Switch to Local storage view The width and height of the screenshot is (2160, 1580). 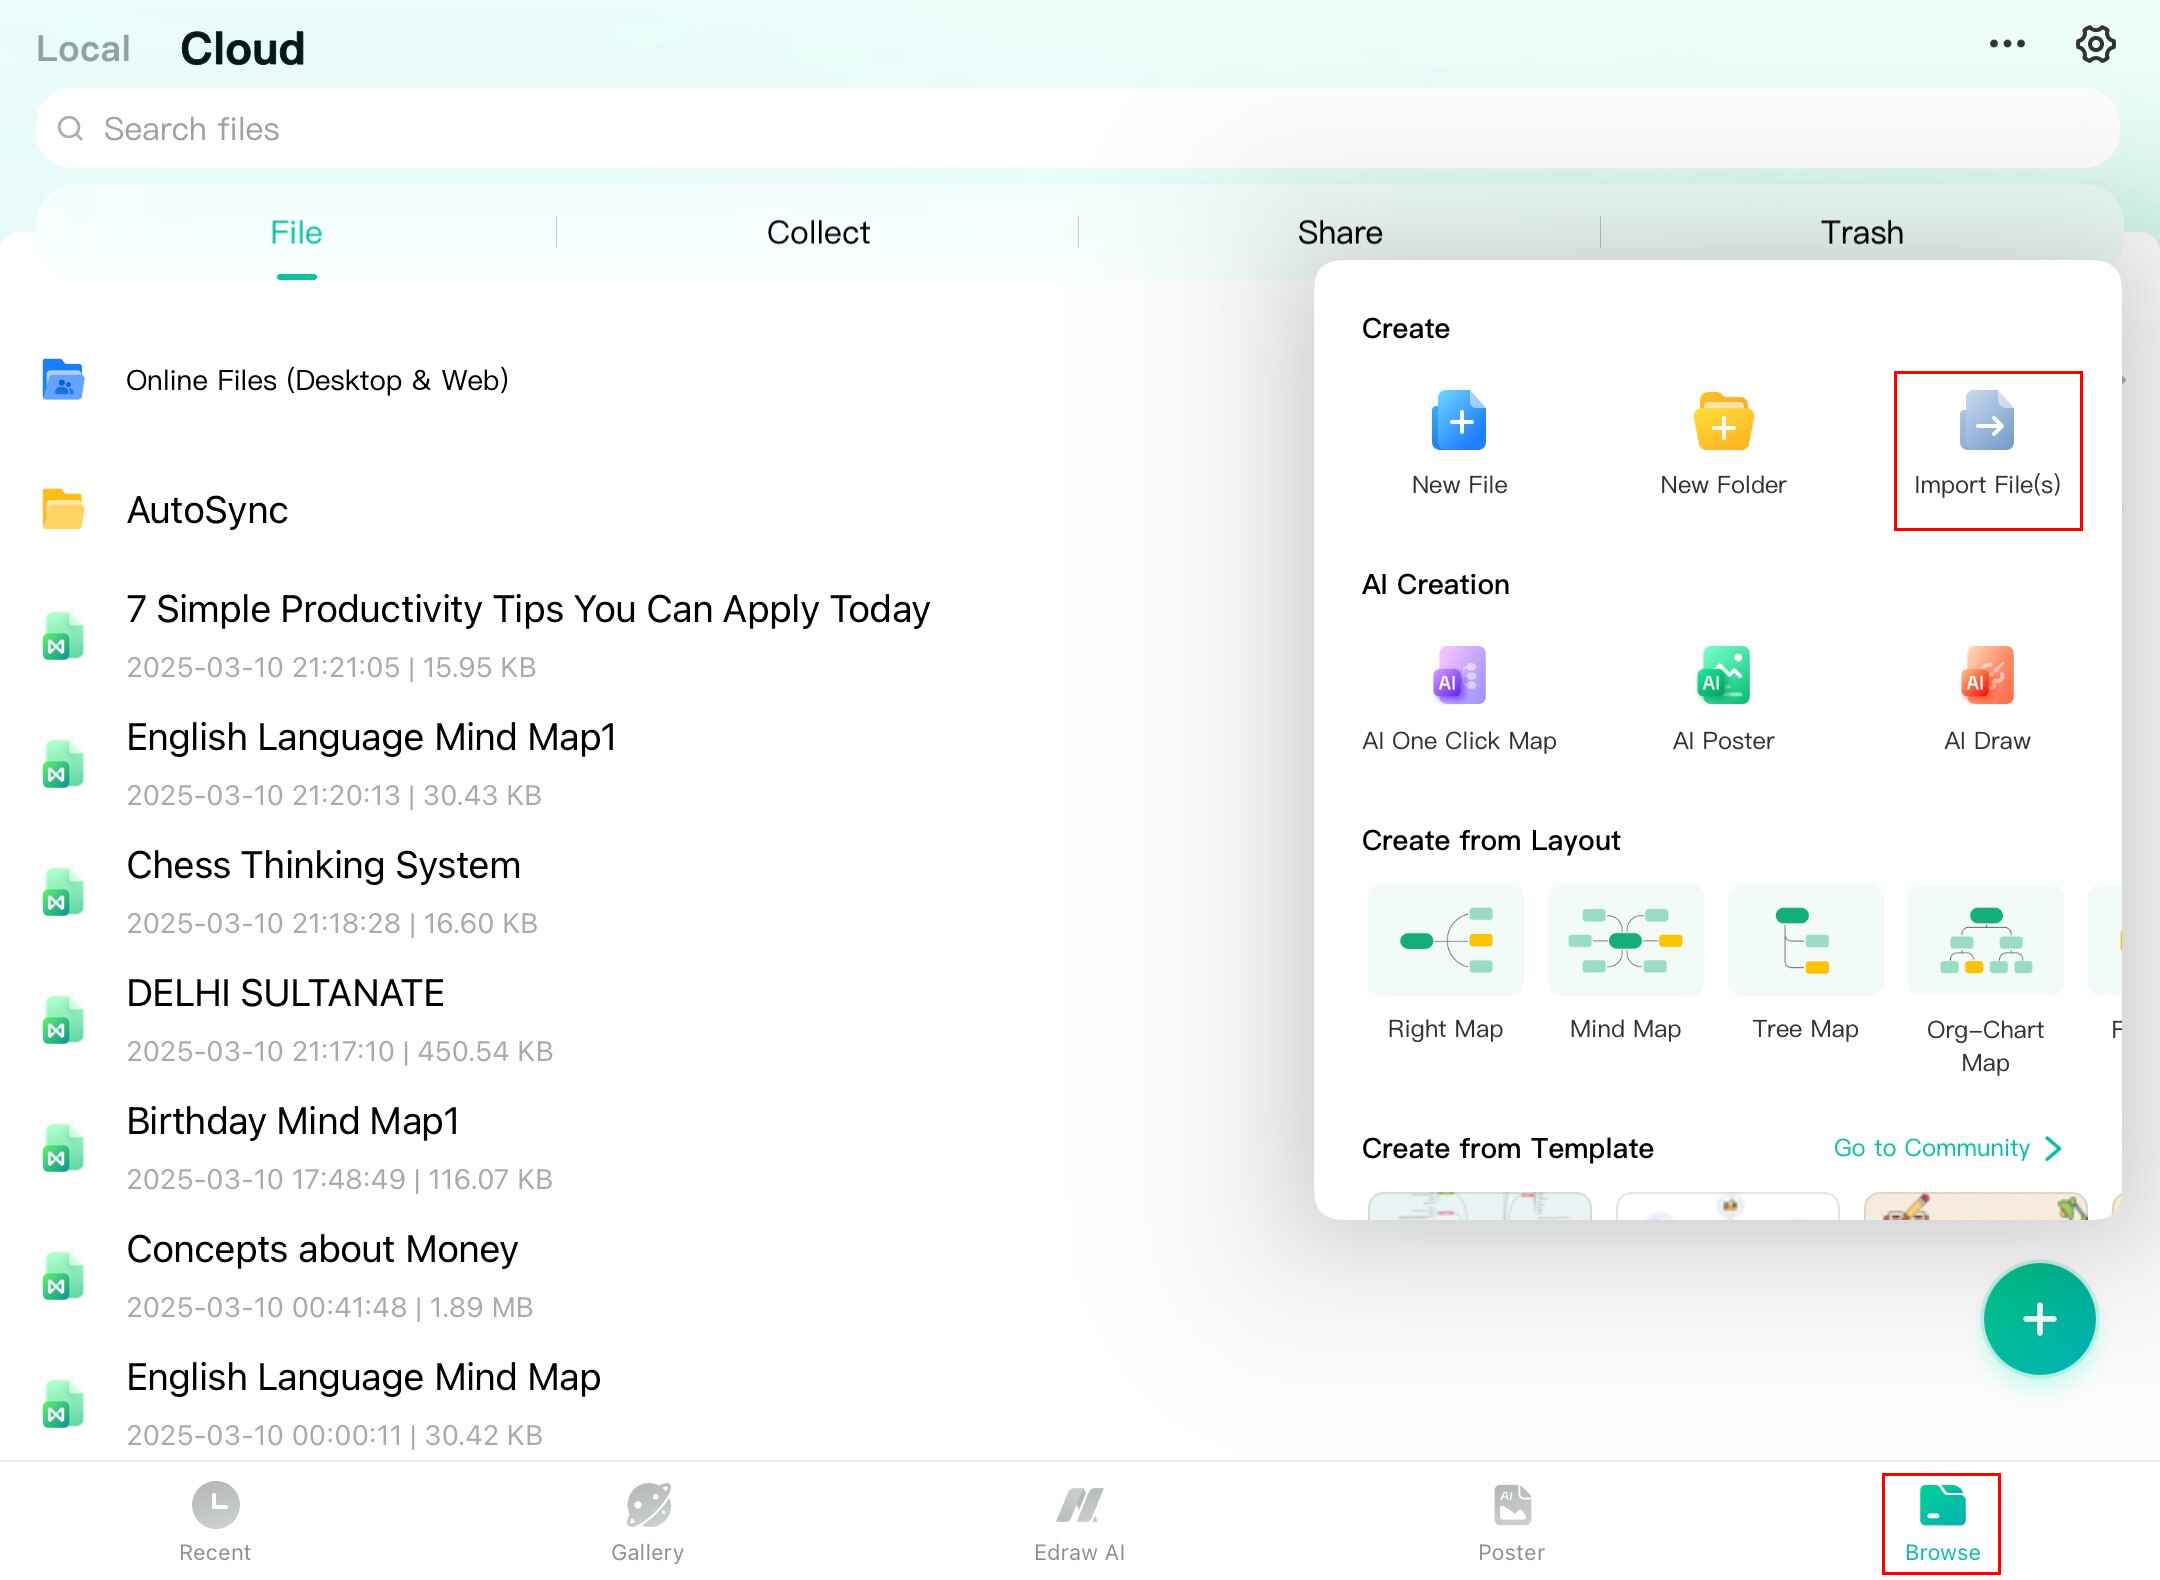coord(83,49)
